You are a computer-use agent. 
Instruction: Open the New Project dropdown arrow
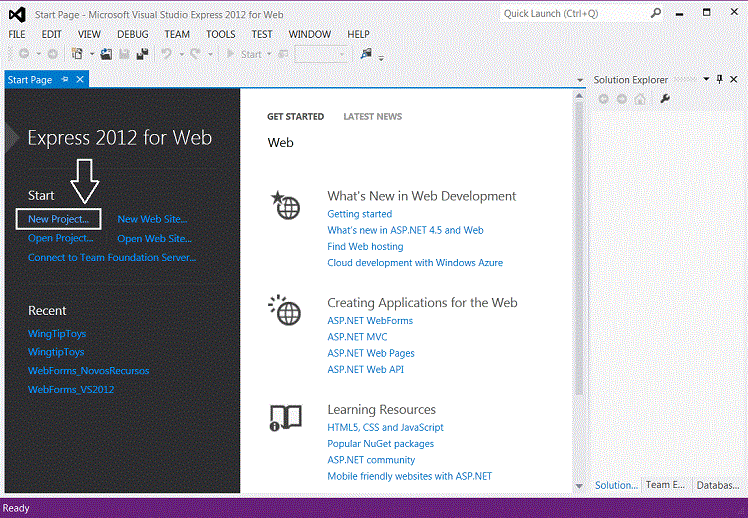tap(92, 54)
